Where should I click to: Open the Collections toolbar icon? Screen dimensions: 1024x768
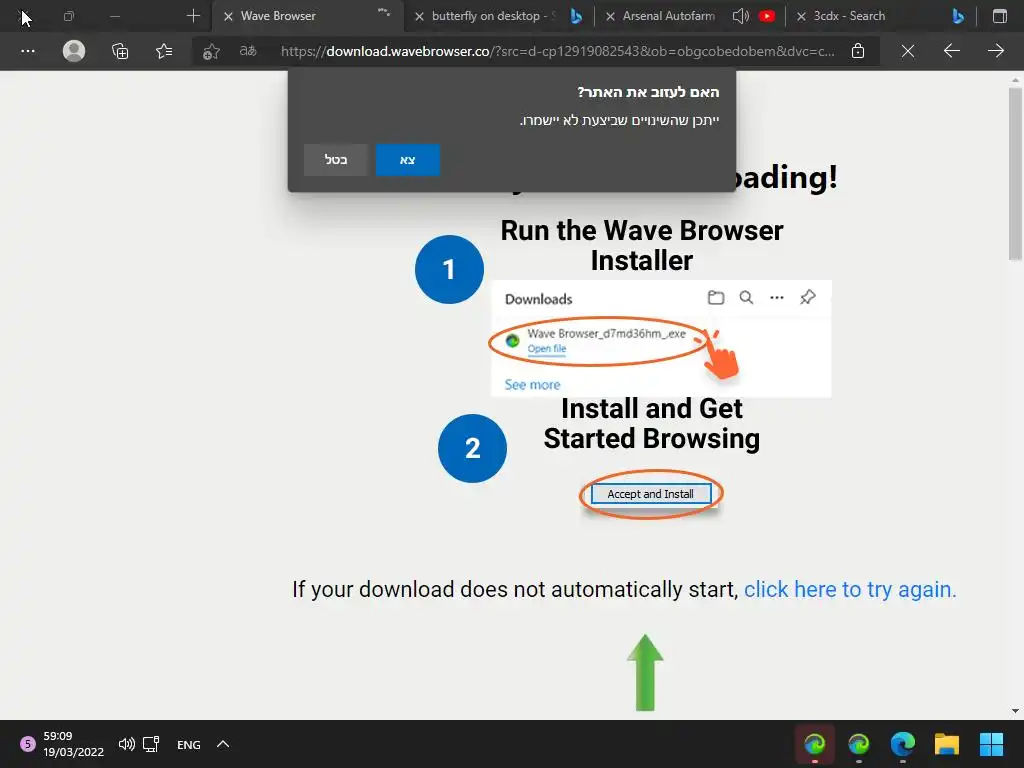(120, 51)
